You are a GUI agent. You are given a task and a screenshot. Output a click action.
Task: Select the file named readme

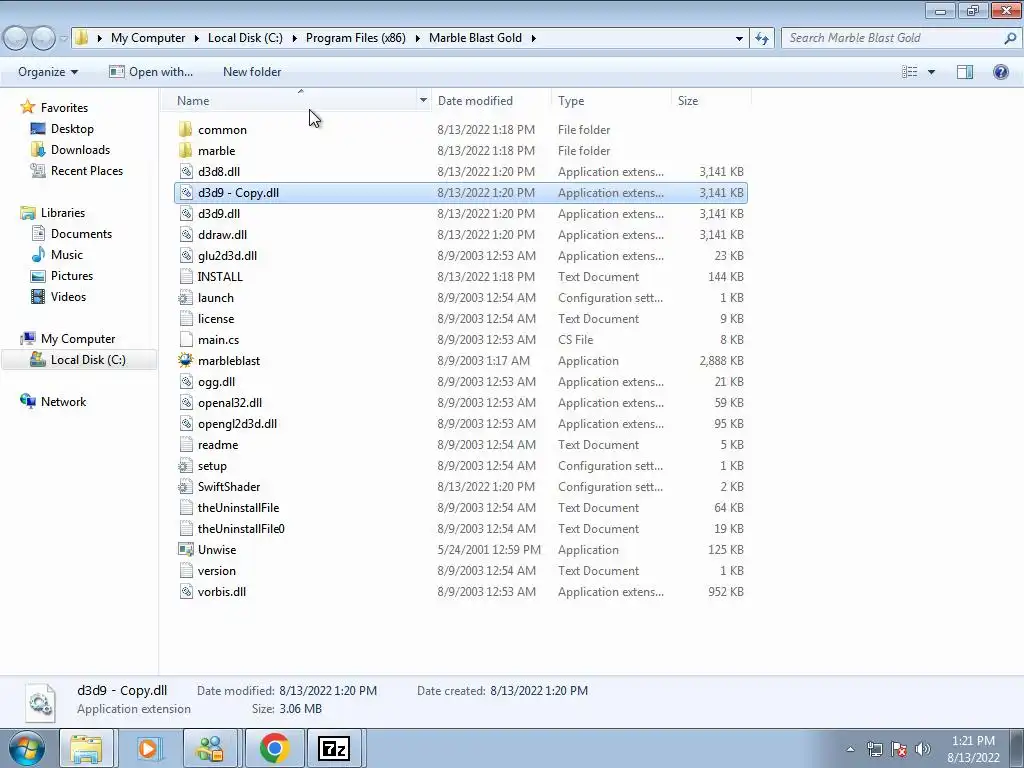[x=217, y=445]
